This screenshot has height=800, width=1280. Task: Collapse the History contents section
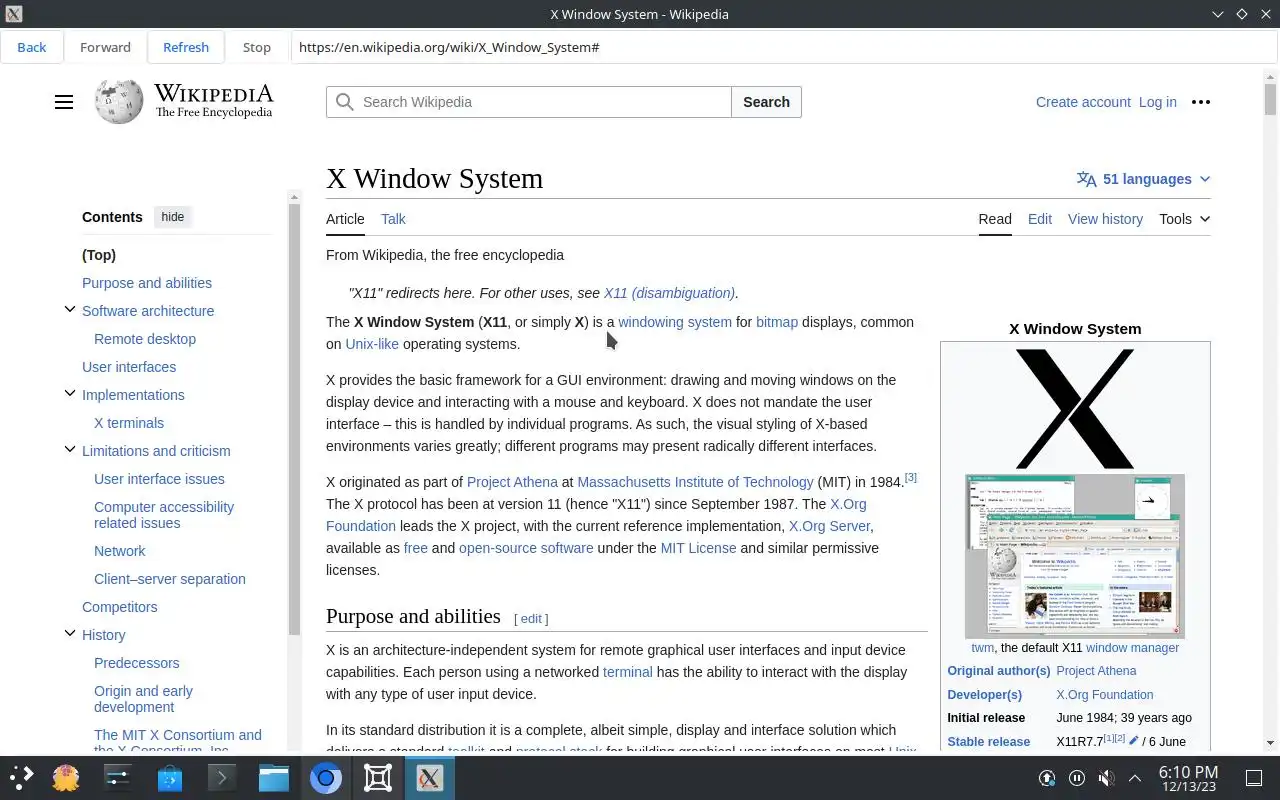click(70, 634)
